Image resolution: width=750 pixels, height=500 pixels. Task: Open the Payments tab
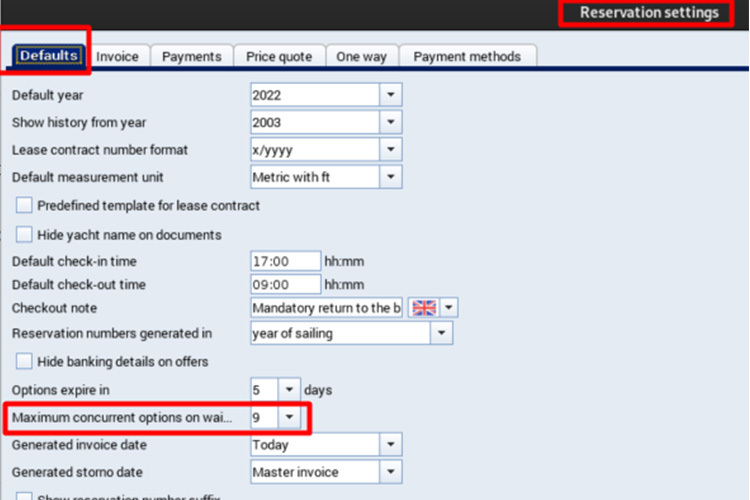[x=191, y=57]
